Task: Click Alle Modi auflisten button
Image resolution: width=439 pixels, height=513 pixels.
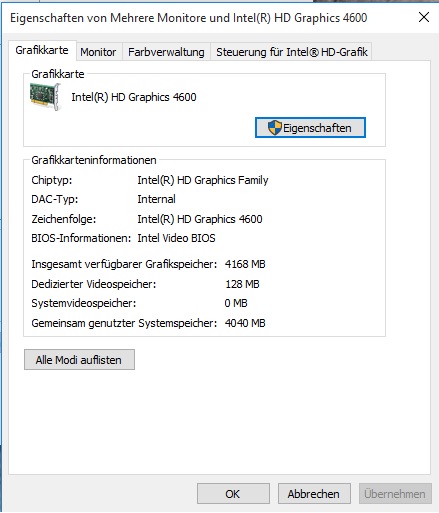Action: point(79,360)
